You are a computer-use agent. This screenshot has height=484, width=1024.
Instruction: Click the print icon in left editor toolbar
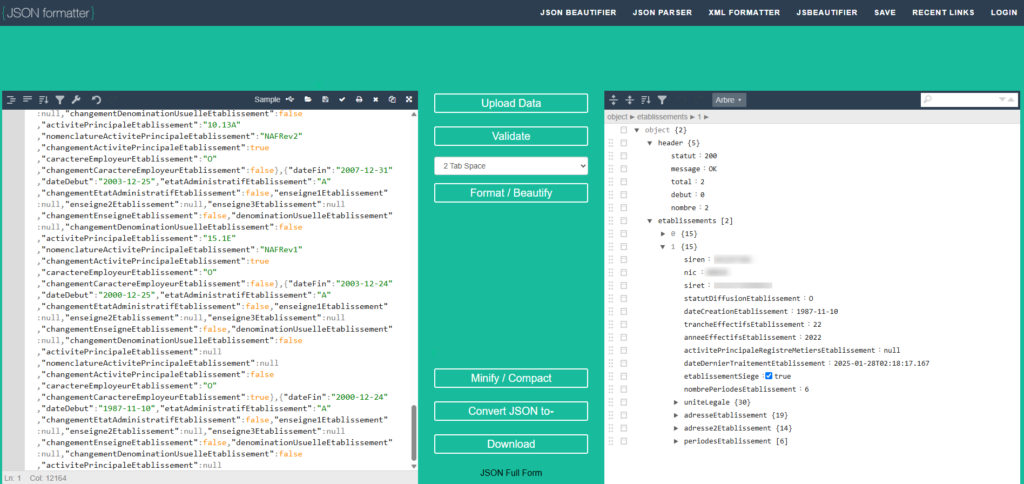(359, 99)
